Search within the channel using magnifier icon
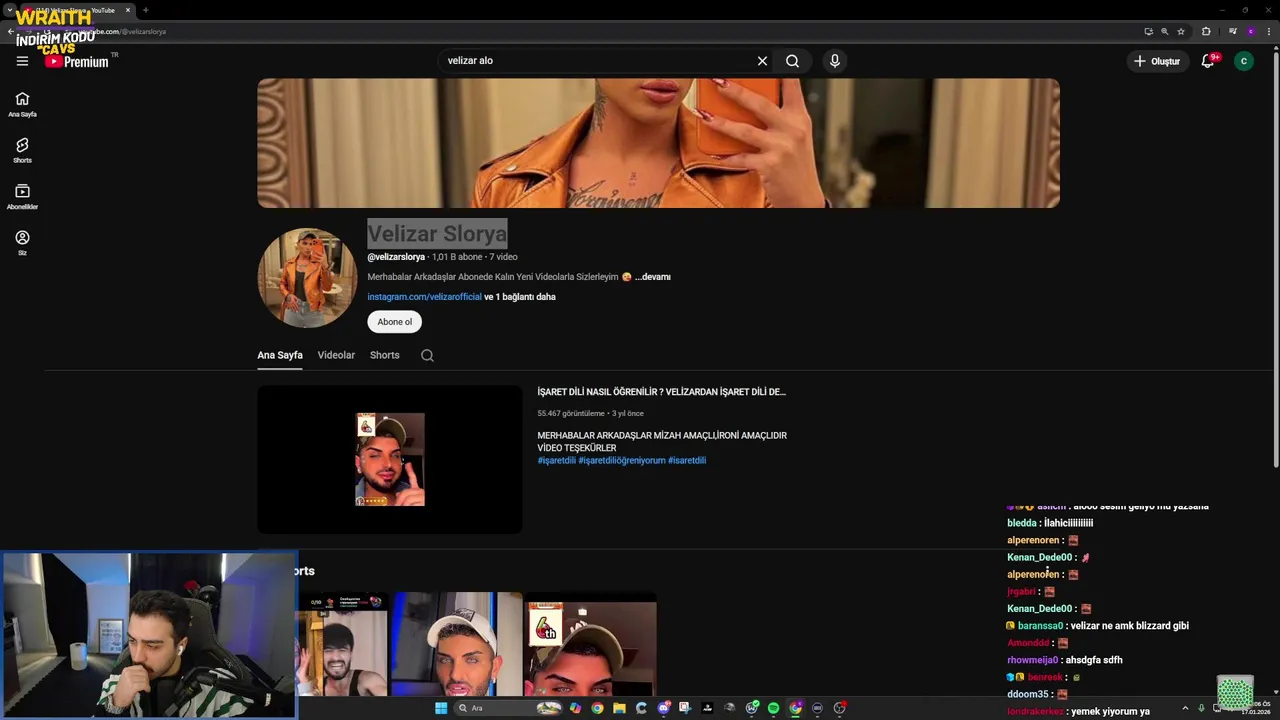 pyautogui.click(x=427, y=355)
